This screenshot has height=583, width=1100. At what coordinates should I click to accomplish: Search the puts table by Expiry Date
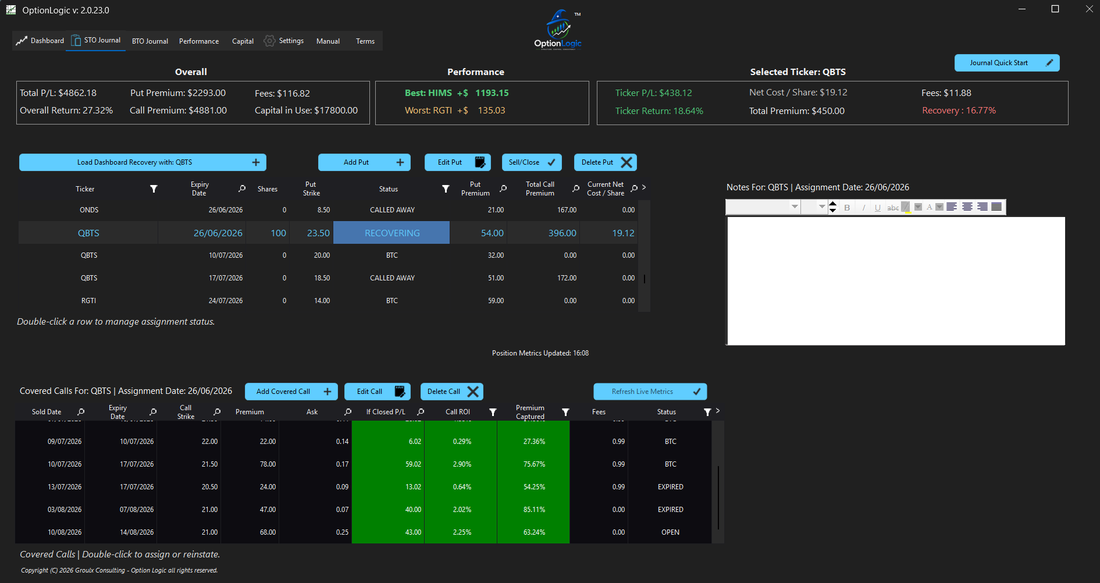(x=242, y=189)
